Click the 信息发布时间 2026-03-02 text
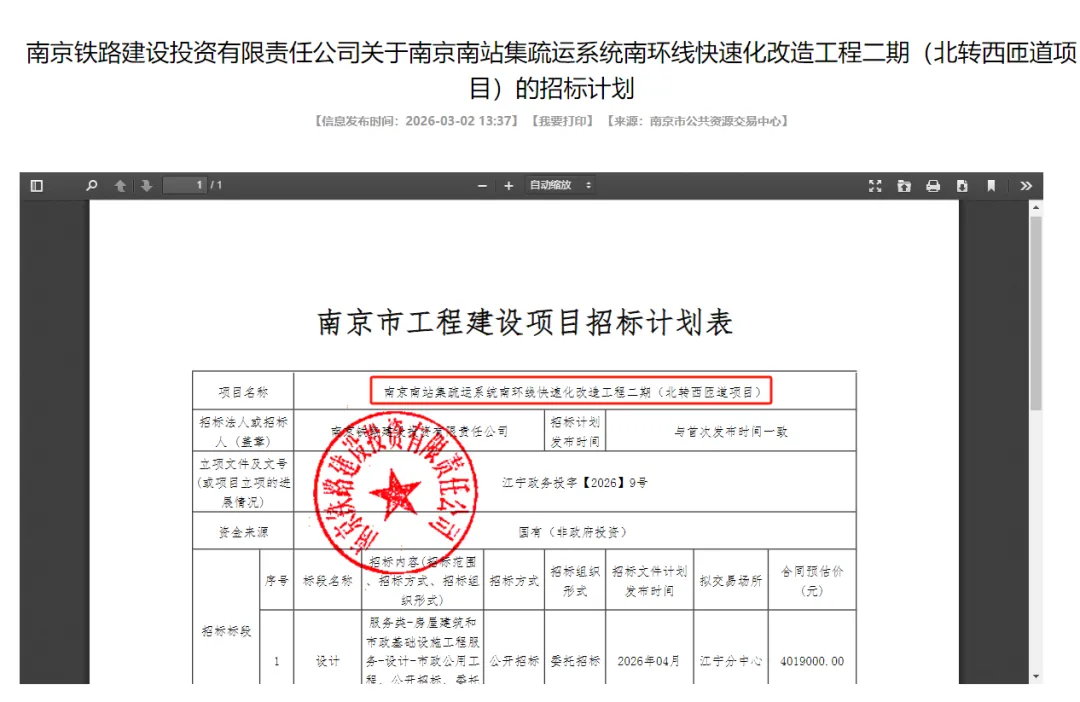1080x702 pixels. [415, 121]
